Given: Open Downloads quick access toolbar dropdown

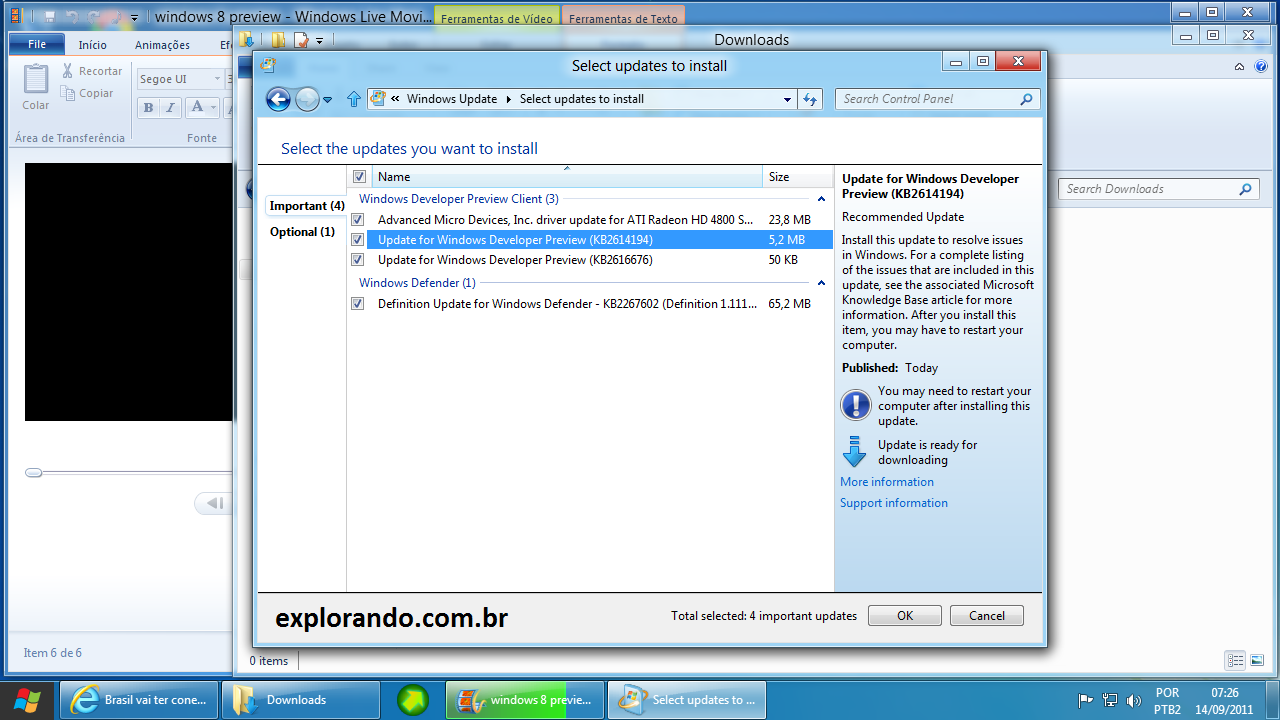Looking at the screenshot, I should (x=319, y=41).
